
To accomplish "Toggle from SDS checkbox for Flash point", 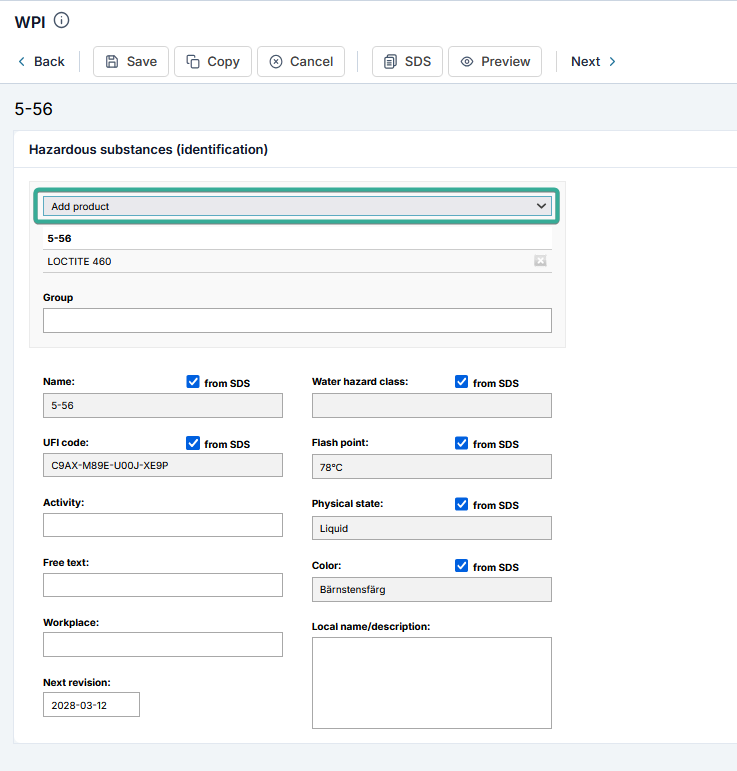I will (461, 443).
